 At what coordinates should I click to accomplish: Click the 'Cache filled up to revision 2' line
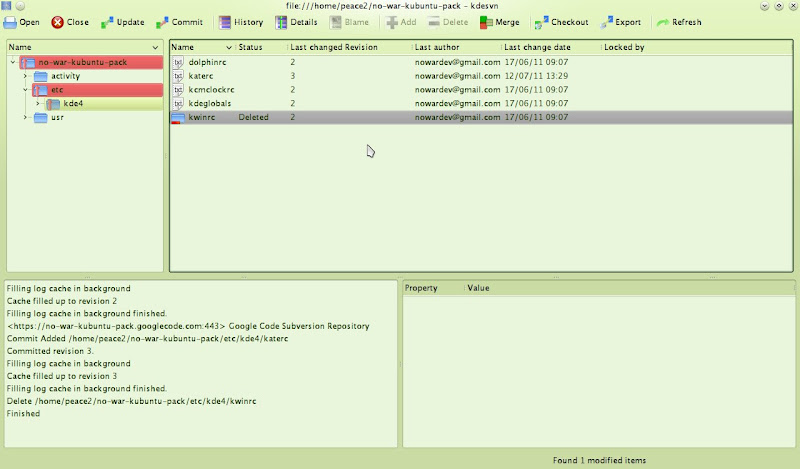[62, 301]
